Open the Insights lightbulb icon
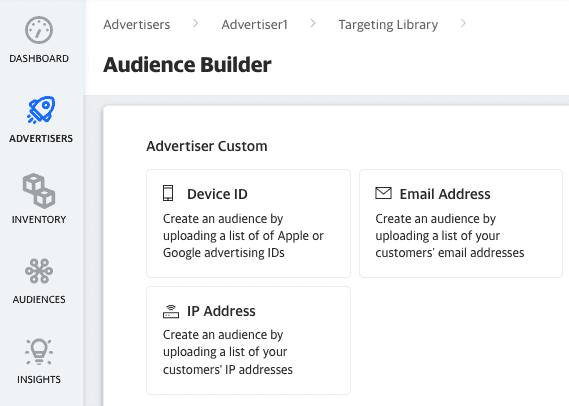 tap(39, 352)
